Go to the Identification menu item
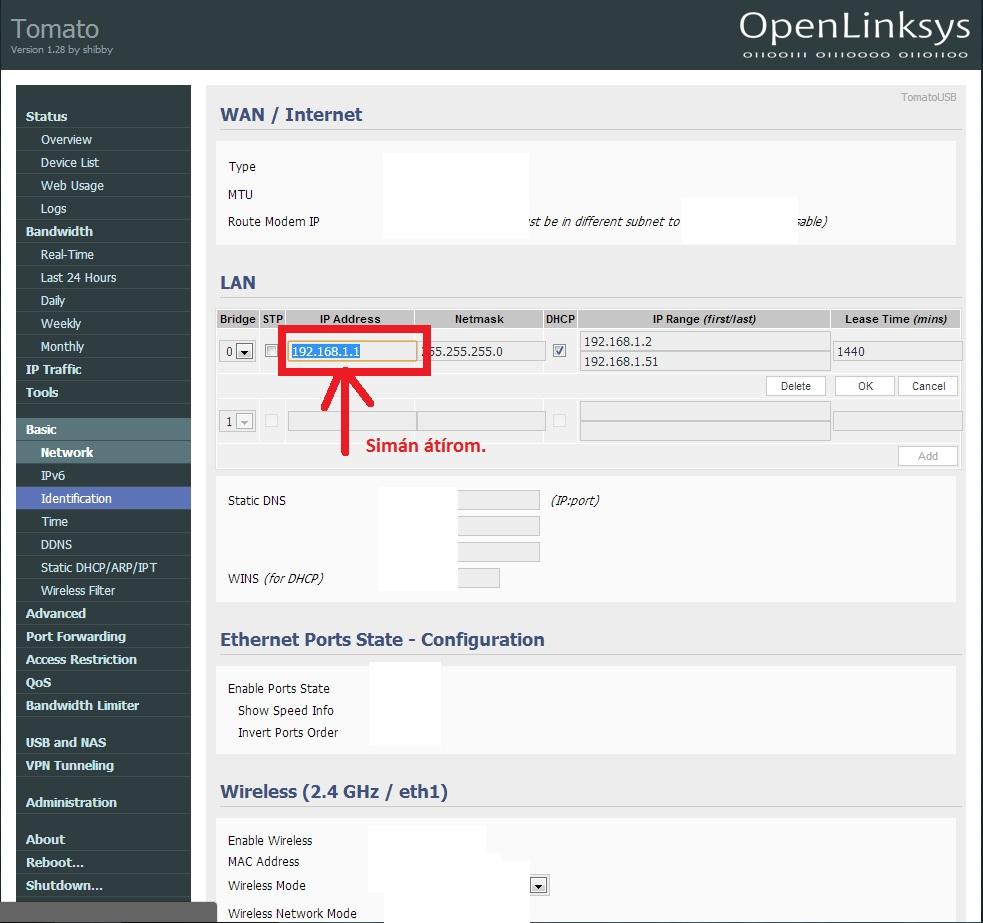Image resolution: width=983 pixels, height=923 pixels. click(x=76, y=498)
